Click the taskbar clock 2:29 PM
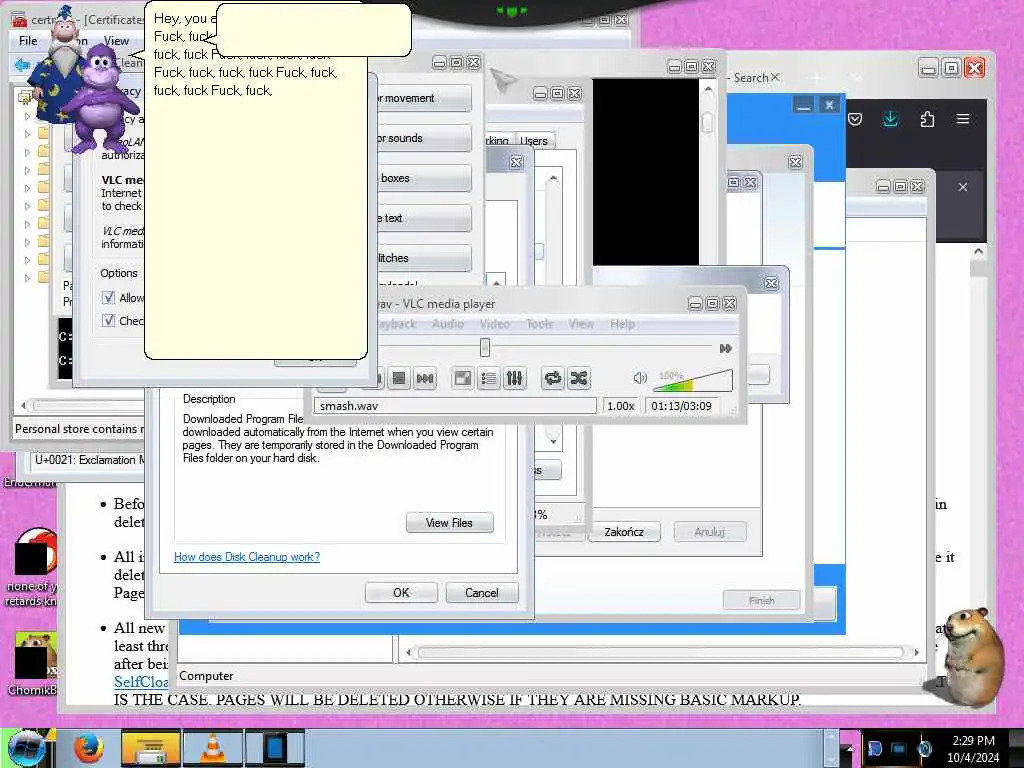Viewport: 1024px width, 768px height. coord(973,741)
